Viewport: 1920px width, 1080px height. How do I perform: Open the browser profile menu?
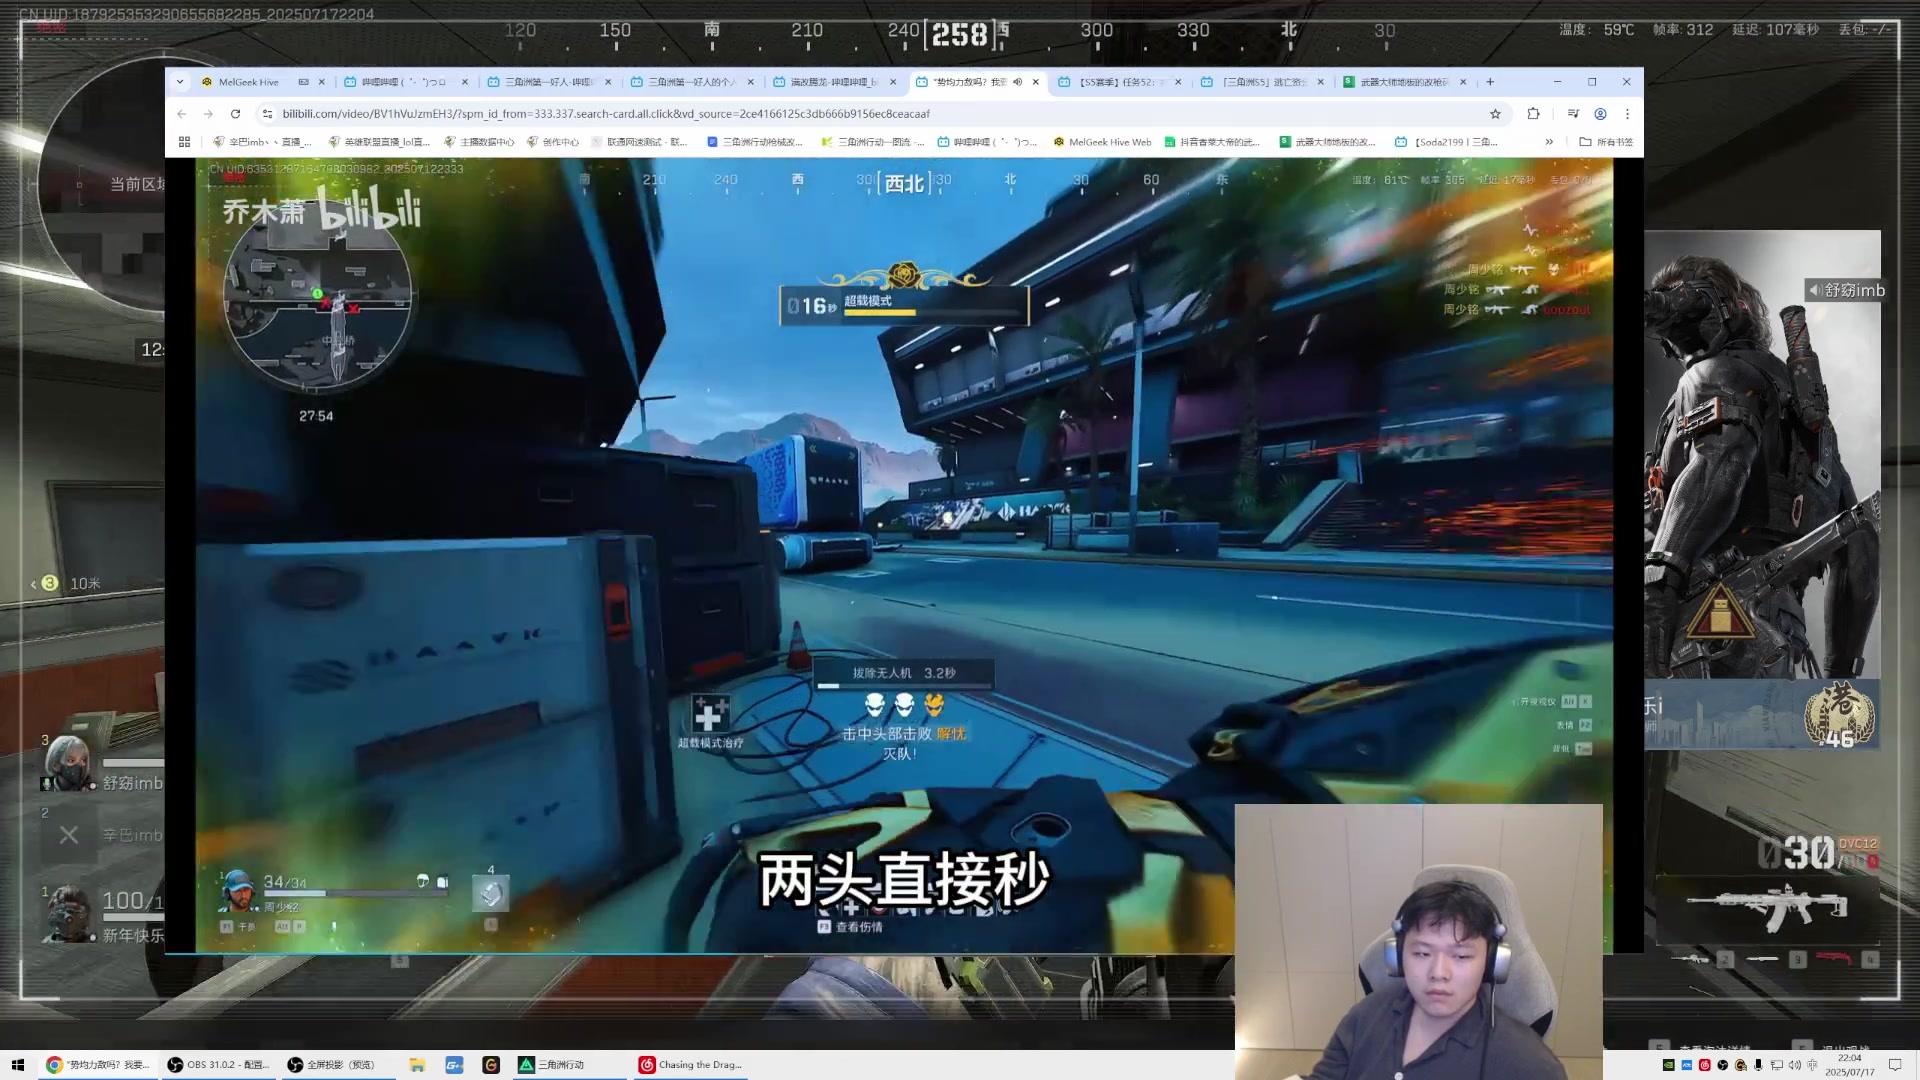1600,114
